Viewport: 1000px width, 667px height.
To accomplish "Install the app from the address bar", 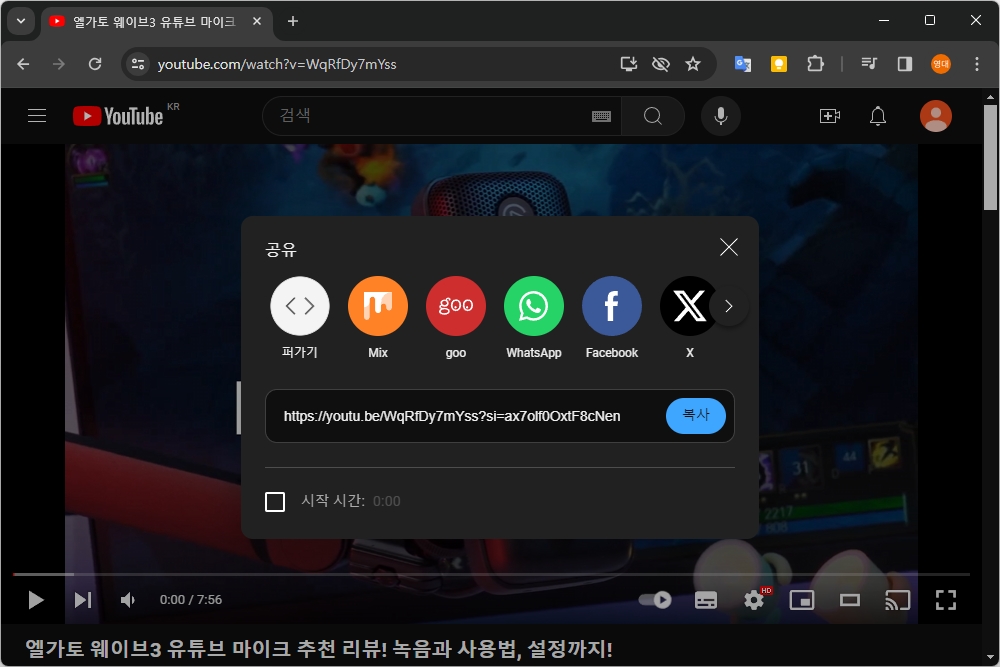I will (x=629, y=64).
